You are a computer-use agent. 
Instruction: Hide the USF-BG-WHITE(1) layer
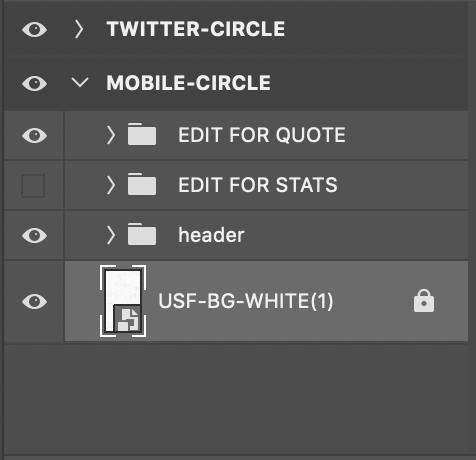[34, 302]
